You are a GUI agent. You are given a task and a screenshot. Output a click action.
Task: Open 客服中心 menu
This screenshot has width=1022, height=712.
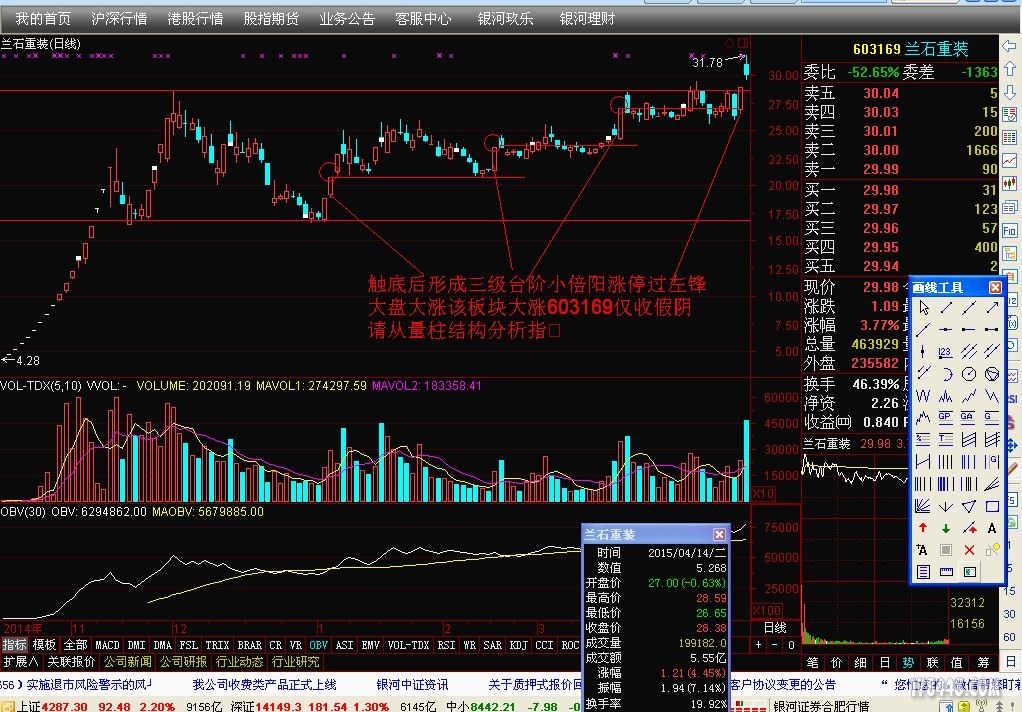click(423, 19)
